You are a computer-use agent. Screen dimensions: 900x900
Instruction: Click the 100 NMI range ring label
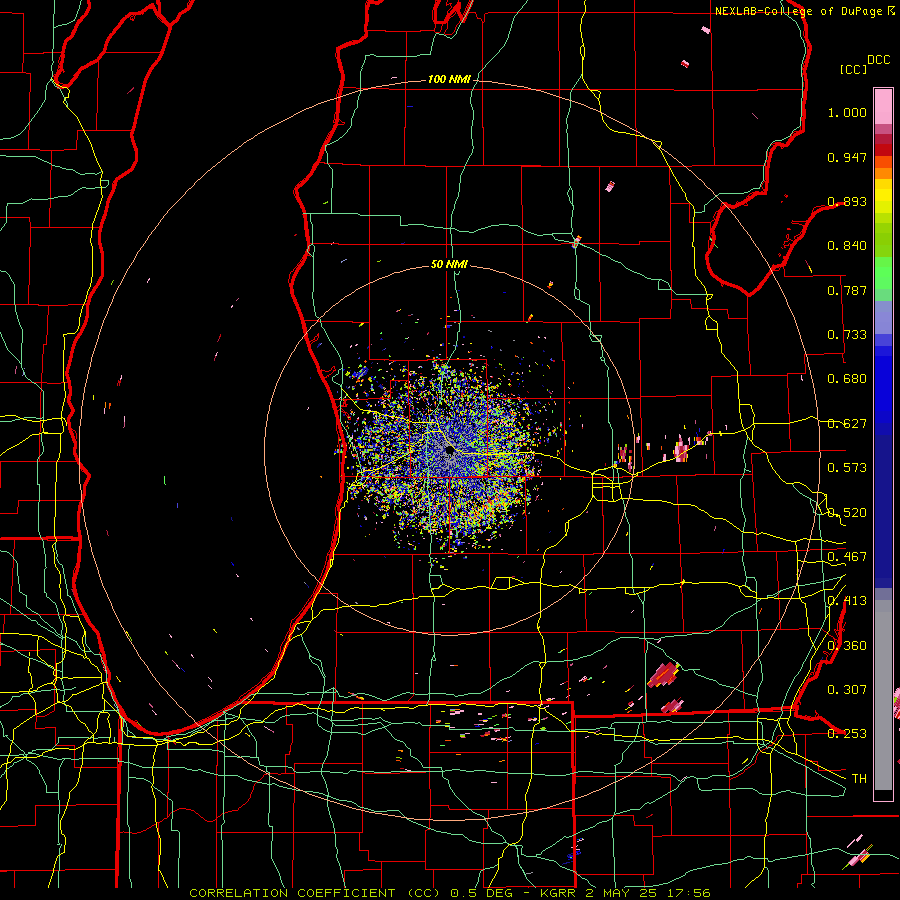(448, 79)
